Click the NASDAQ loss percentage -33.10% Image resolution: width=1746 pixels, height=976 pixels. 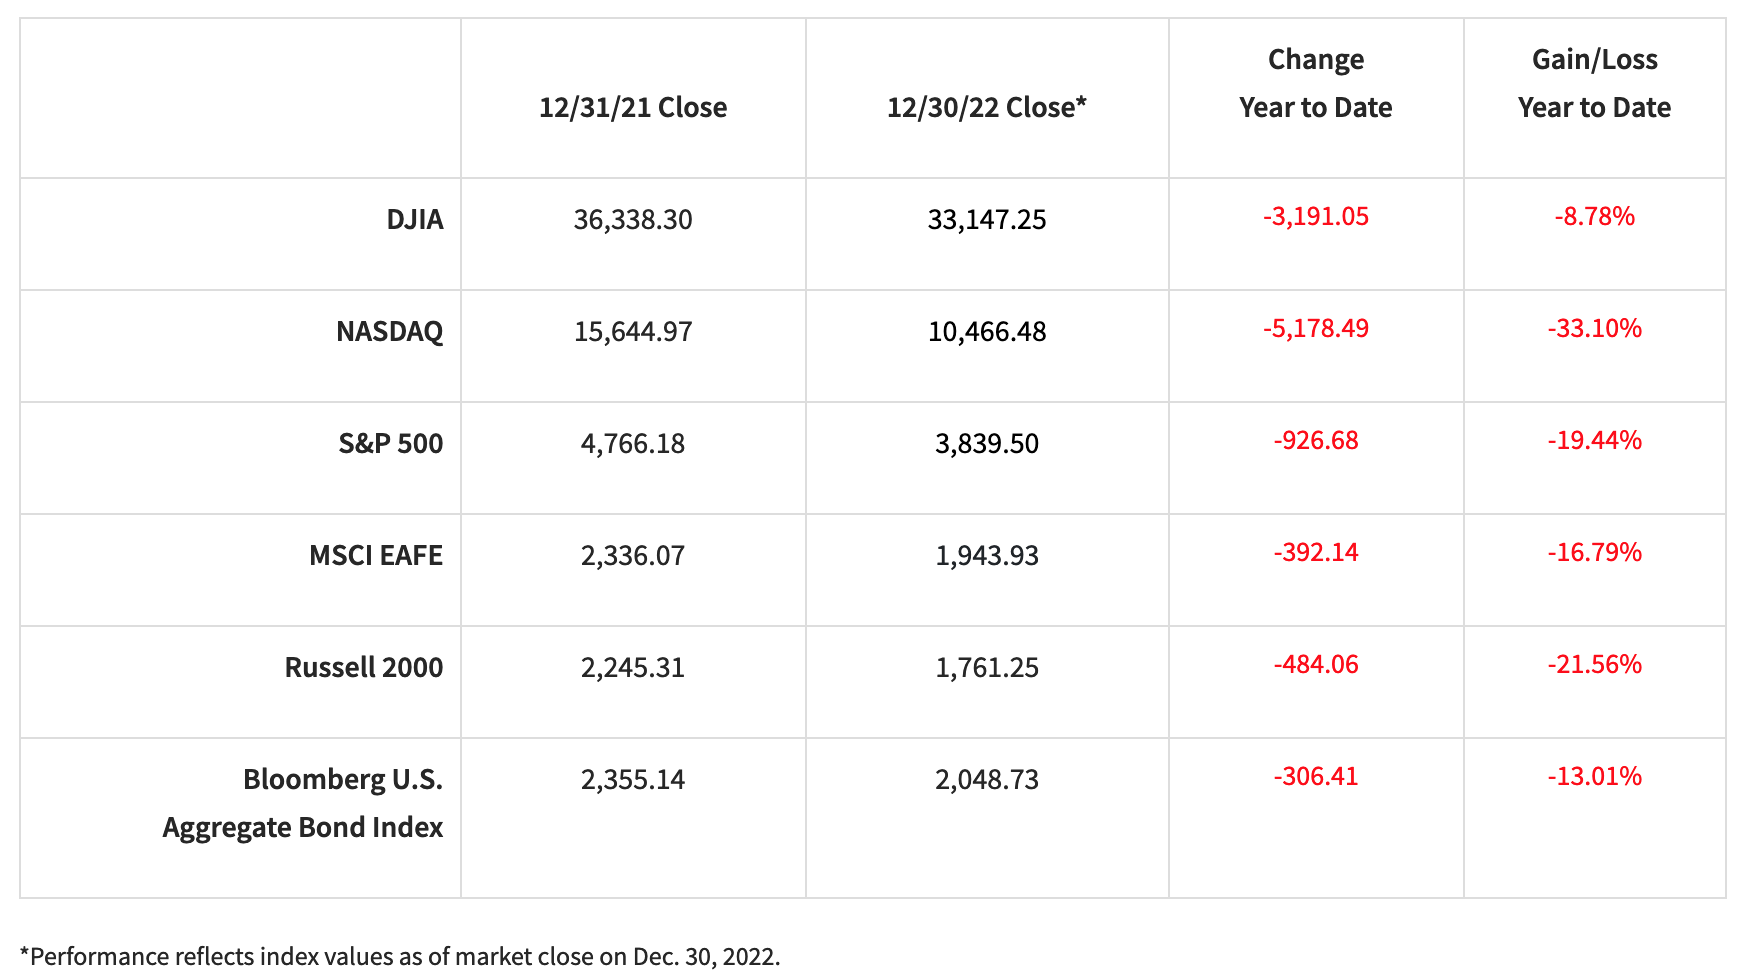pos(1594,328)
